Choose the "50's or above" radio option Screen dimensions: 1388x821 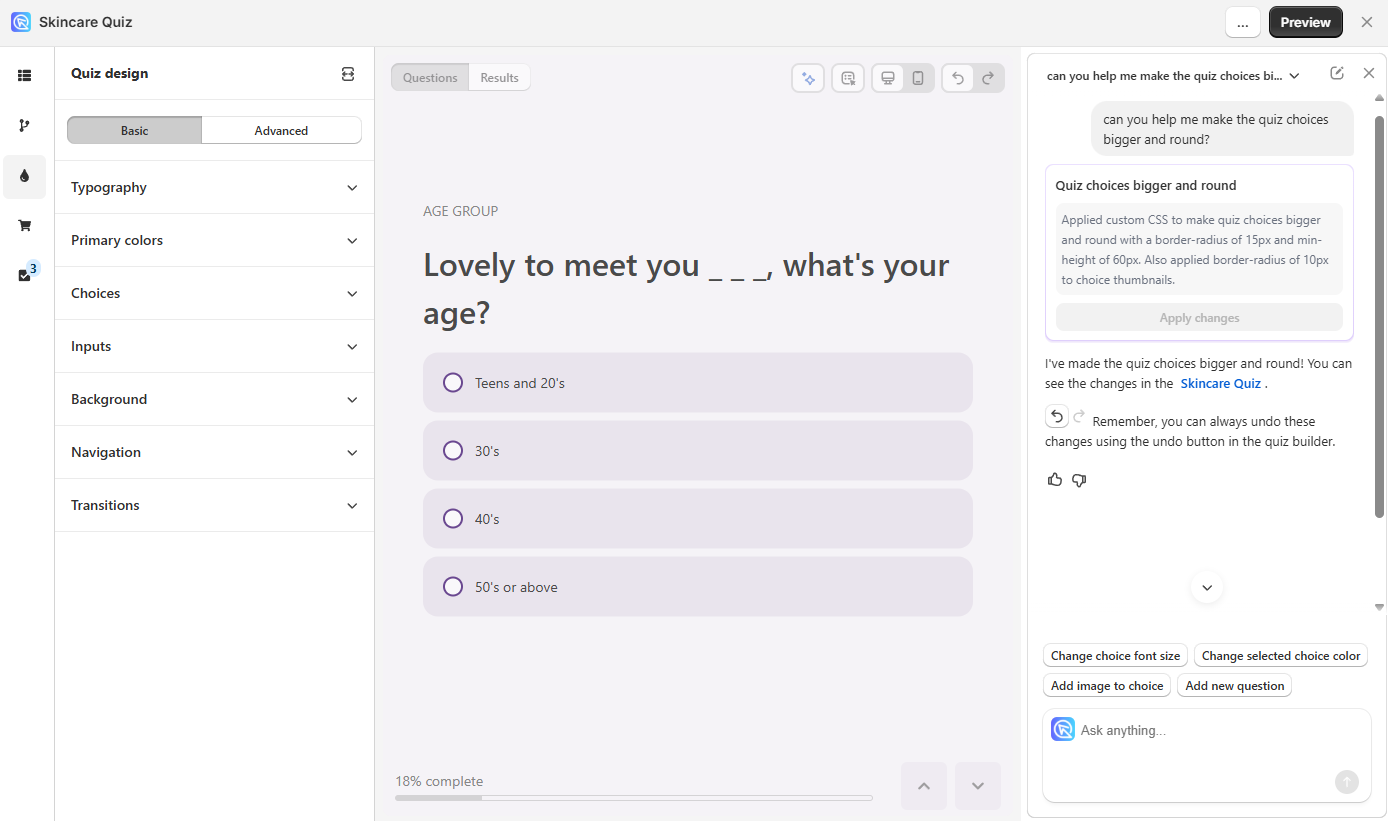coord(453,587)
